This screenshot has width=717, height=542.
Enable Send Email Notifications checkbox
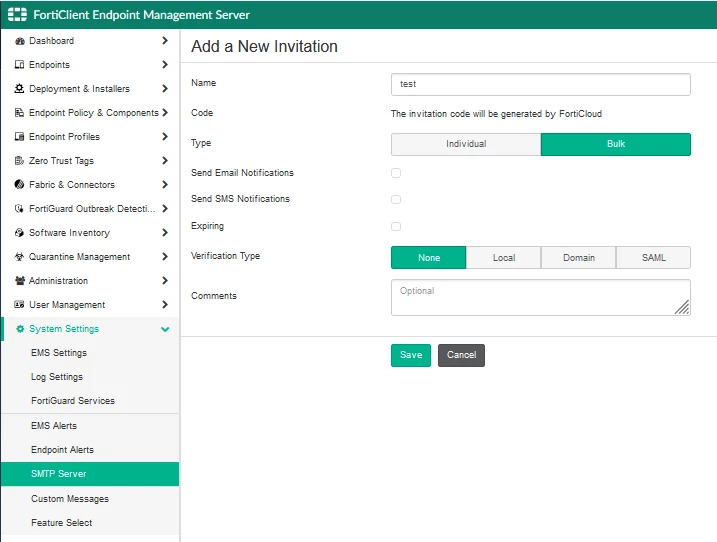pyautogui.click(x=396, y=173)
